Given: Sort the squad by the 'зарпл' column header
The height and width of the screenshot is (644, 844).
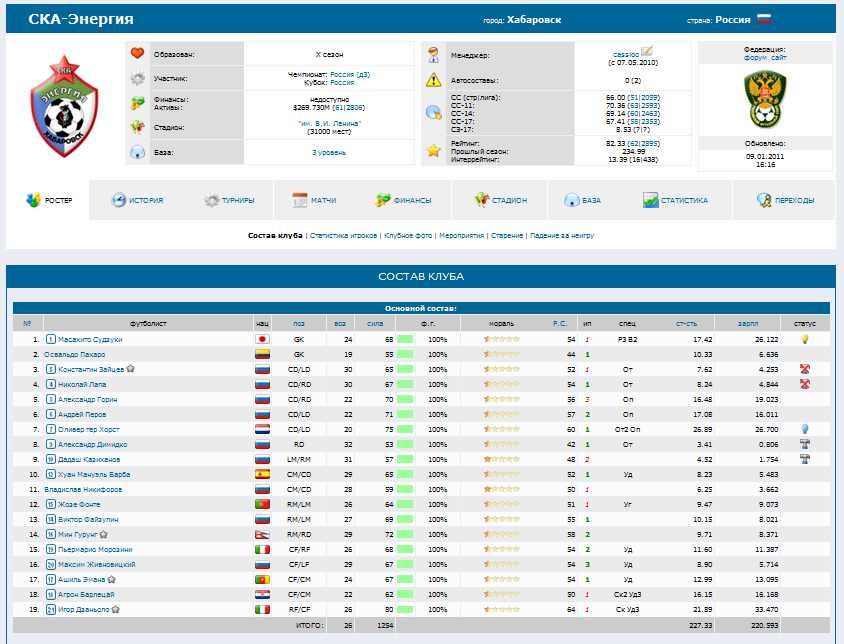Looking at the screenshot, I should [747, 324].
